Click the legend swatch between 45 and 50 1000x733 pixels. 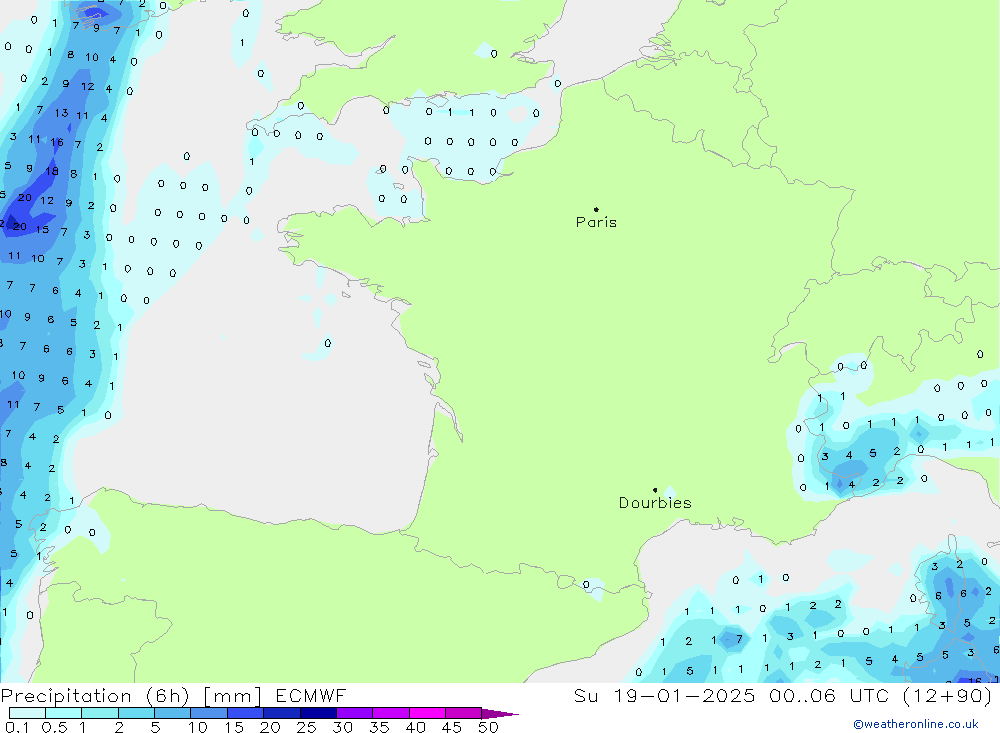(x=463, y=714)
